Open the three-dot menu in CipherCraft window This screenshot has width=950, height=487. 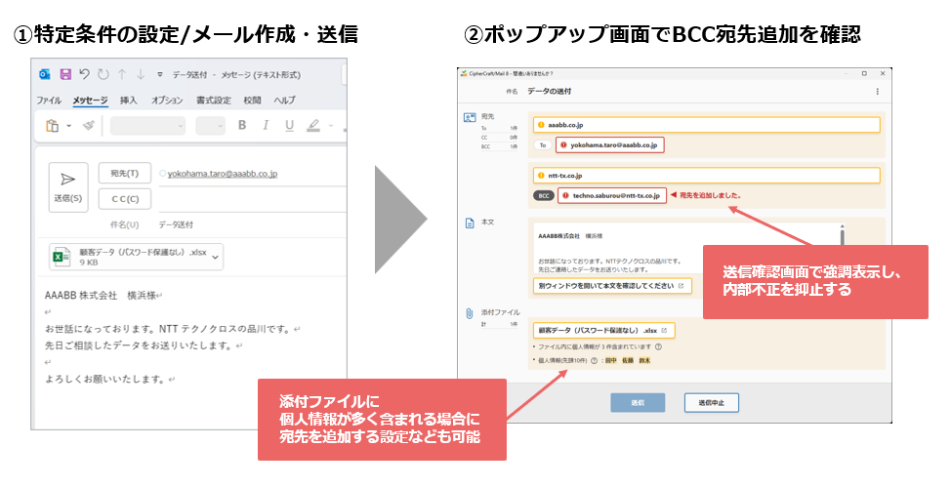coord(877,91)
